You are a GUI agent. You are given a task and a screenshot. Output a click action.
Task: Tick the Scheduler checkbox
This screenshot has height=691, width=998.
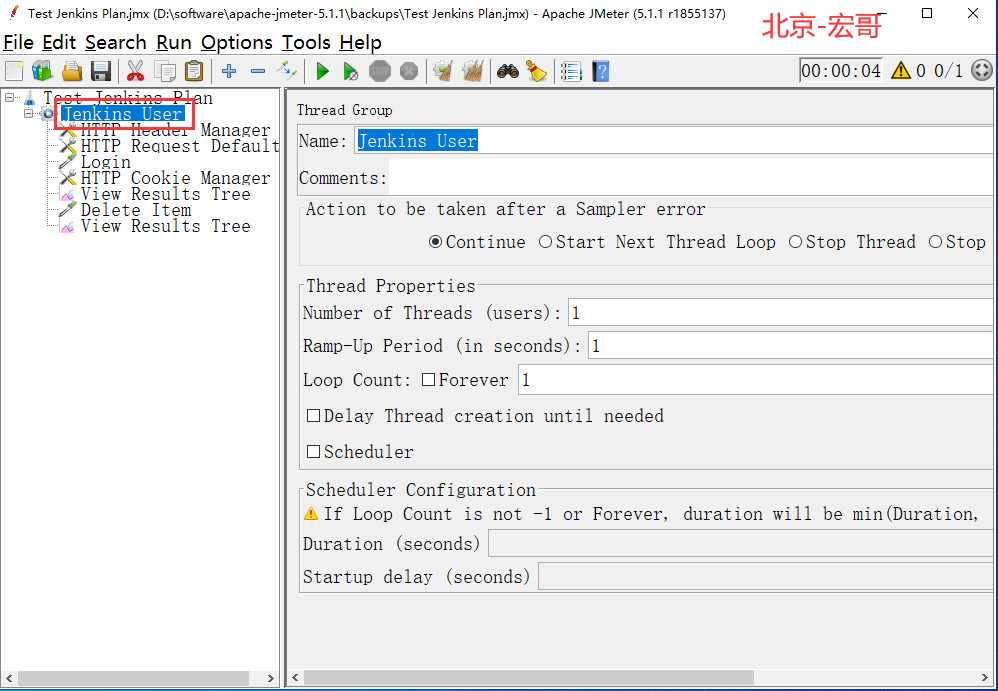click(313, 452)
